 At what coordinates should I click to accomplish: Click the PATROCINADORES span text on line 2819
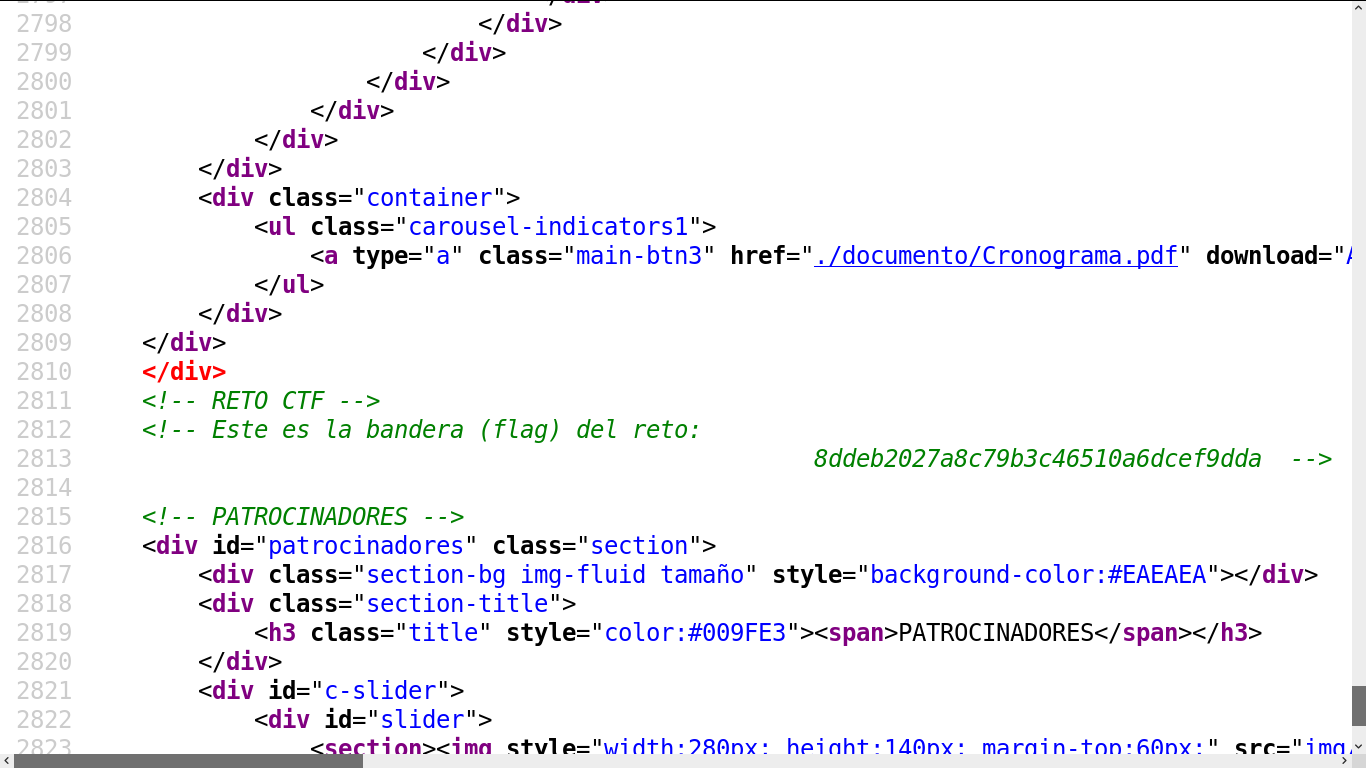point(996,633)
